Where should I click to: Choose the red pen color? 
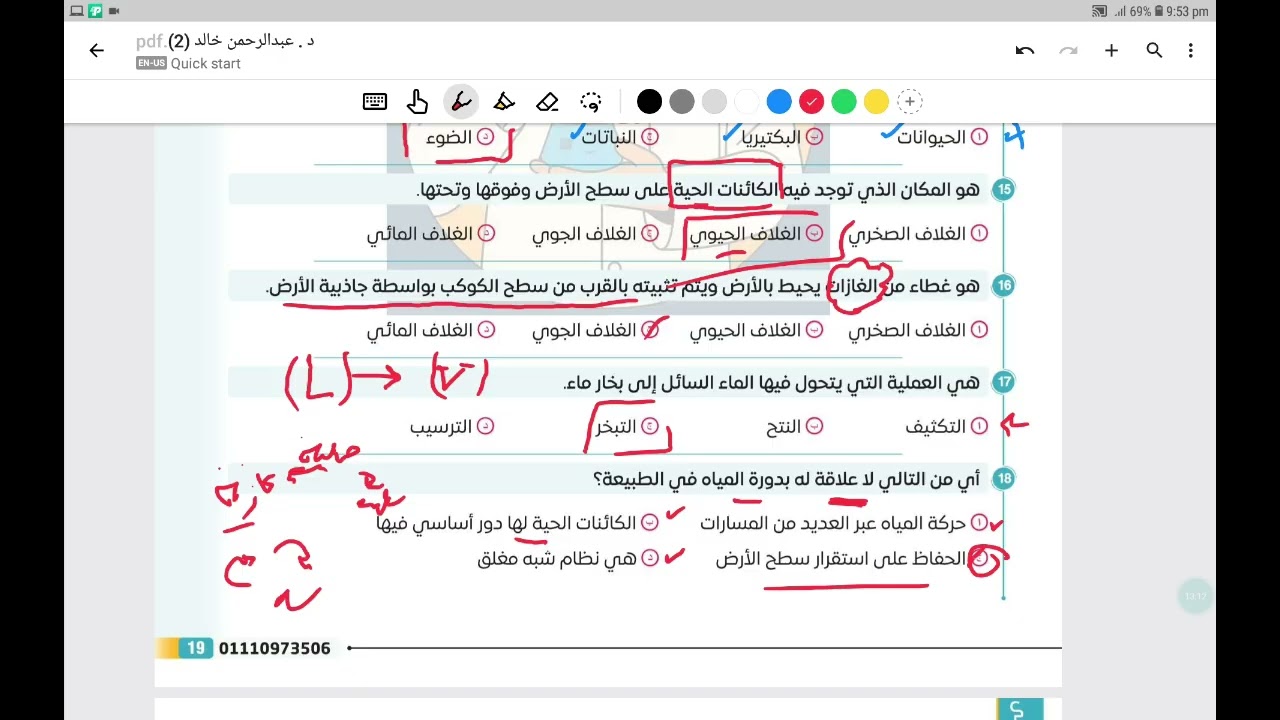(811, 101)
